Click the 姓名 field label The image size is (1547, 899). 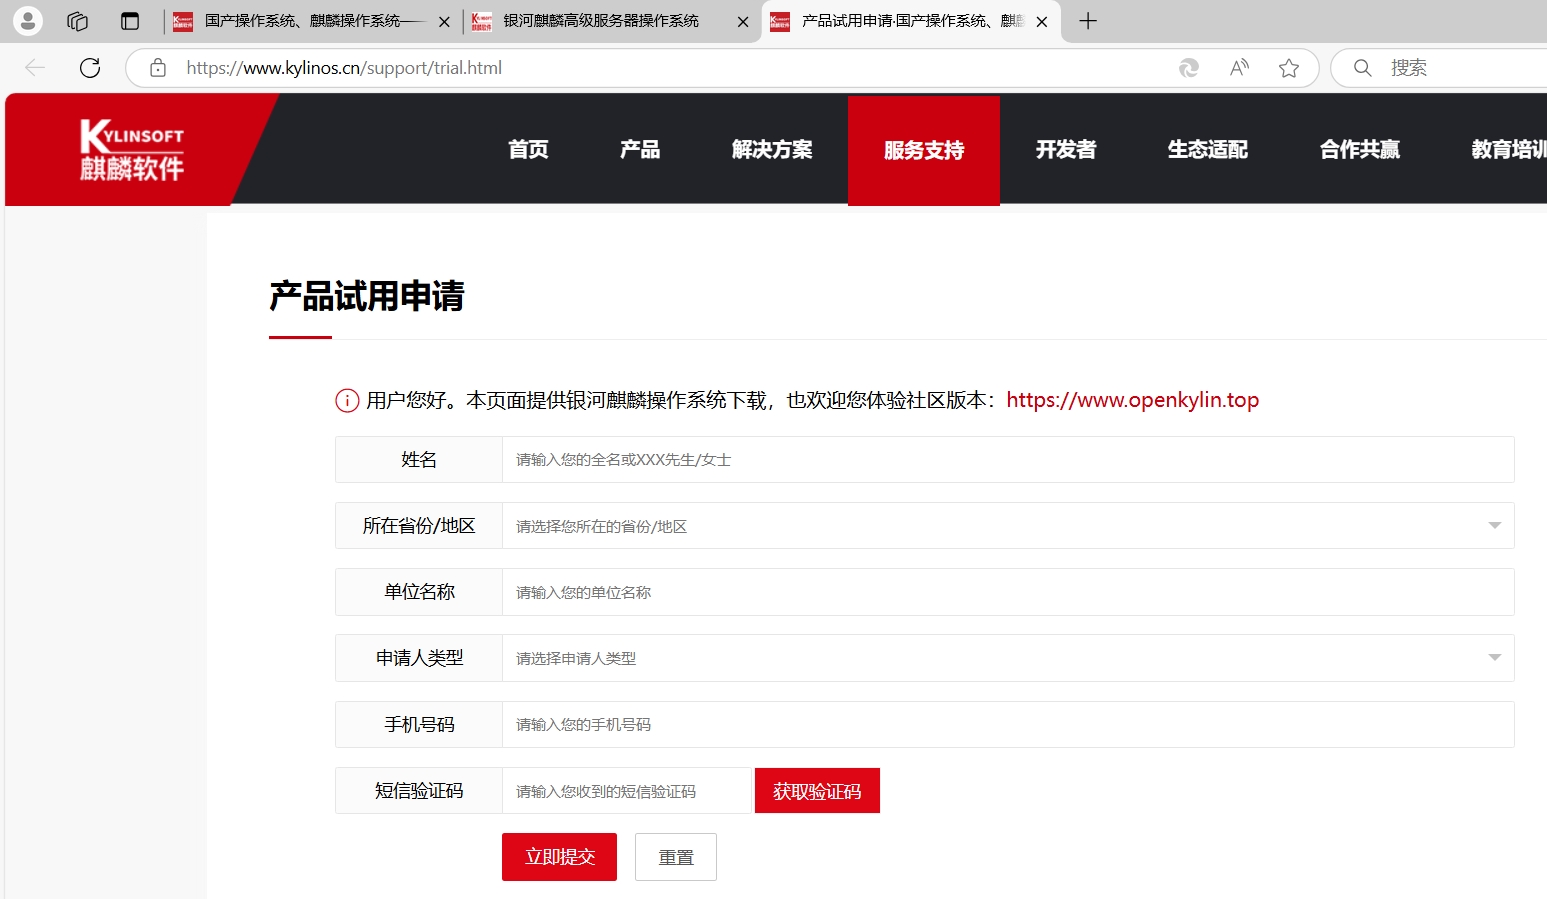click(x=419, y=460)
